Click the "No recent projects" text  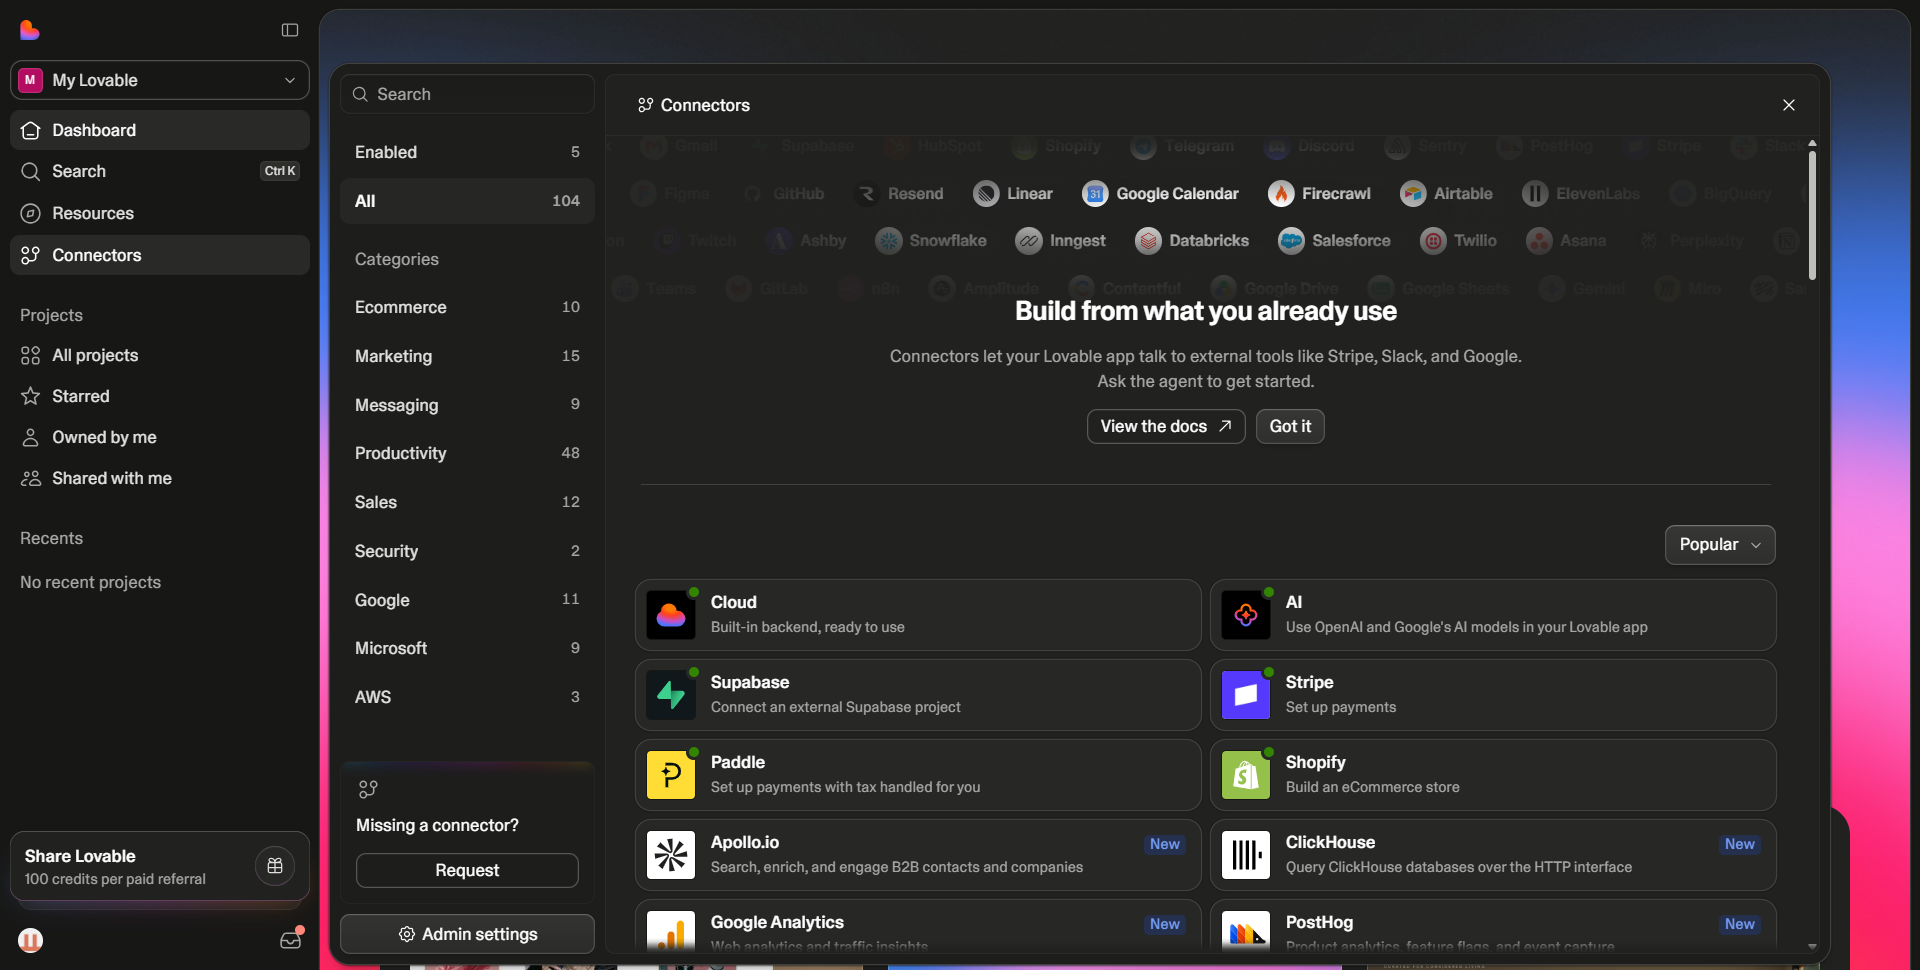(x=90, y=582)
